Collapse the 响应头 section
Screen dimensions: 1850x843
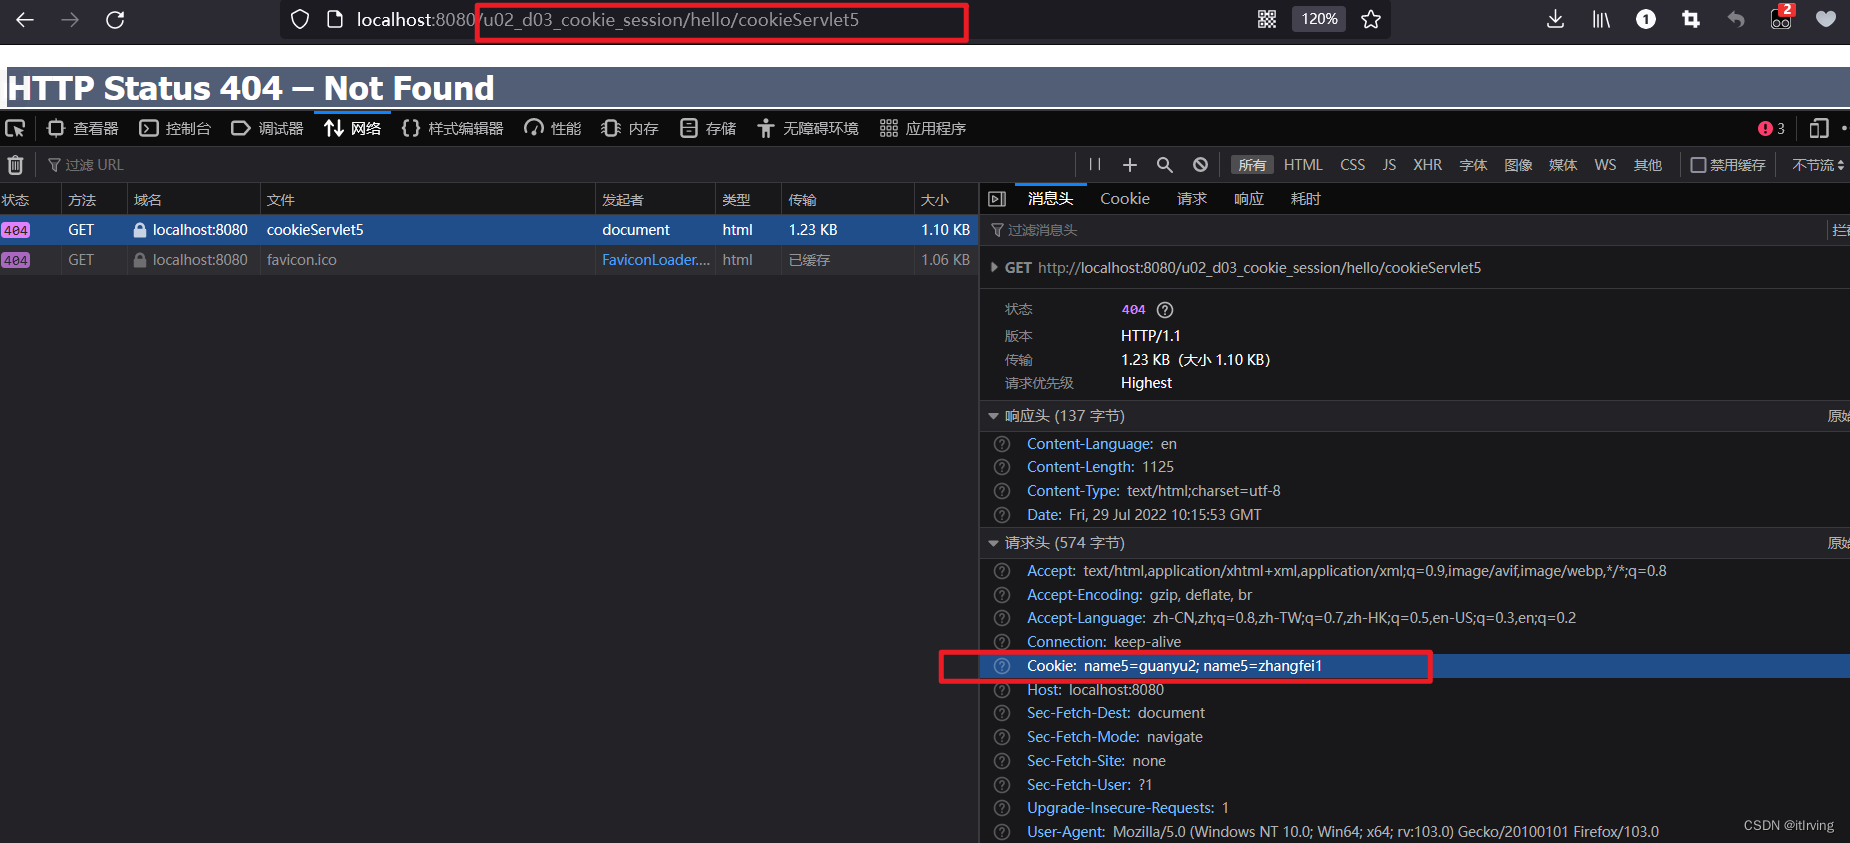[x=993, y=416]
